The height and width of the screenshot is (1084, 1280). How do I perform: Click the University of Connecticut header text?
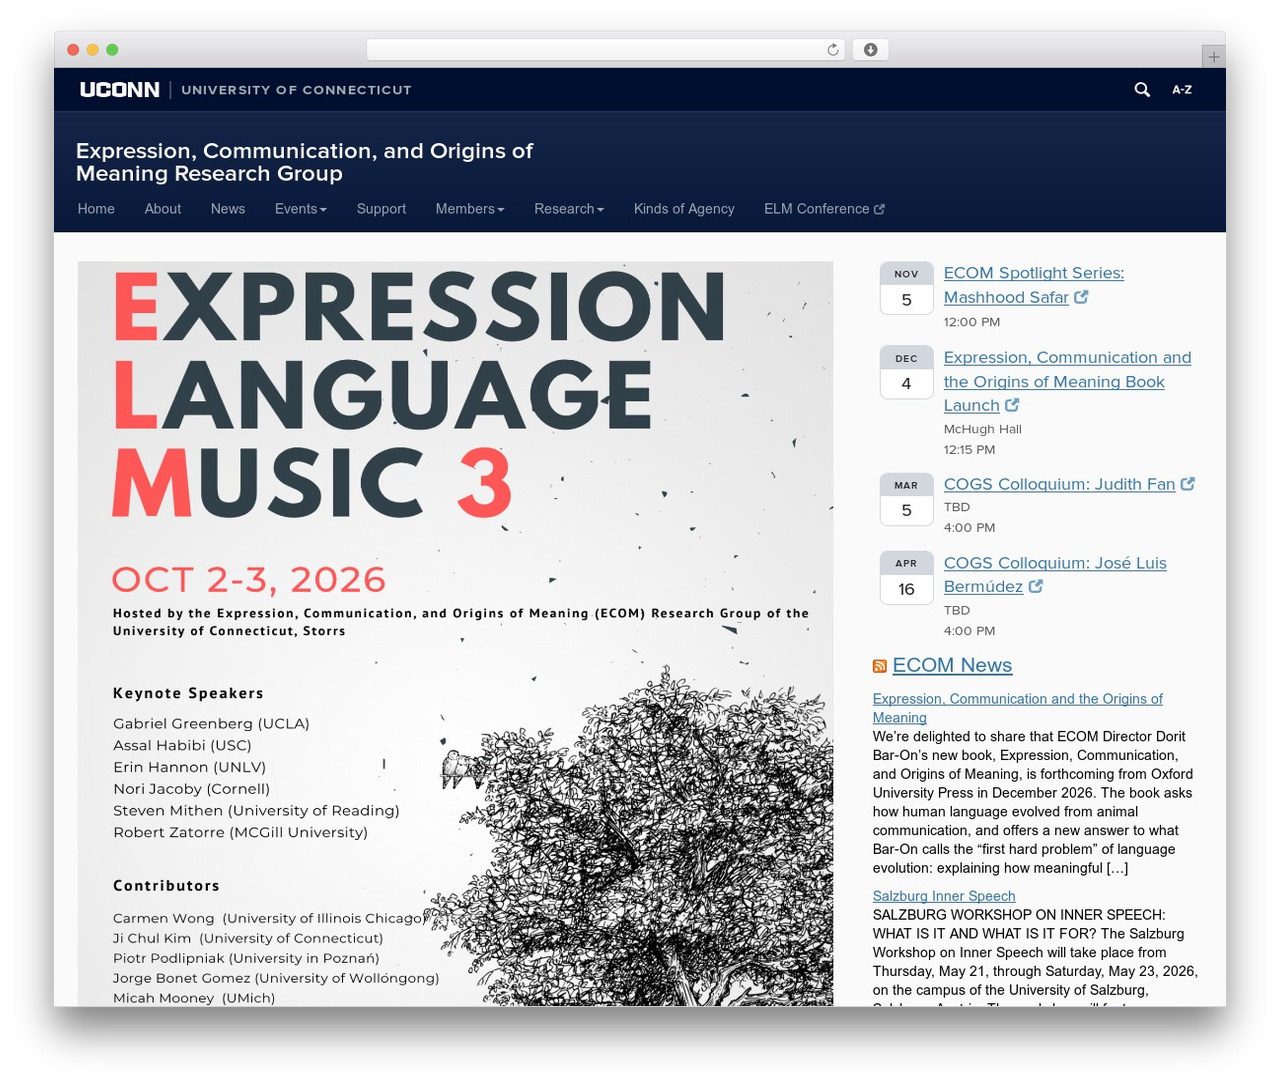[x=296, y=90]
